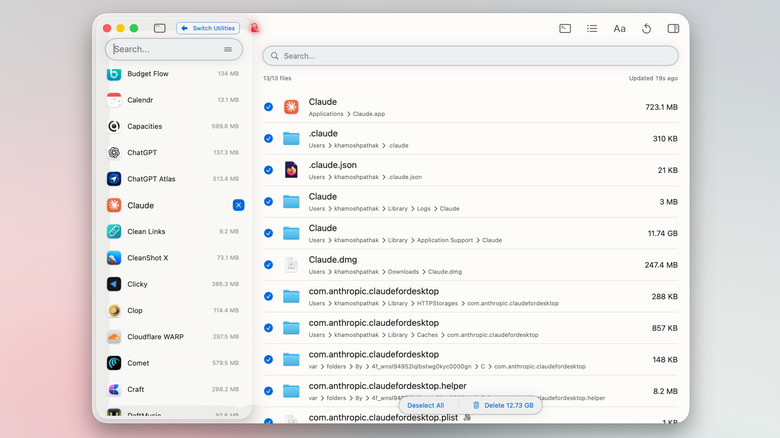Toggle the sidebar panel icon
The image size is (780, 438).
(x=160, y=28)
